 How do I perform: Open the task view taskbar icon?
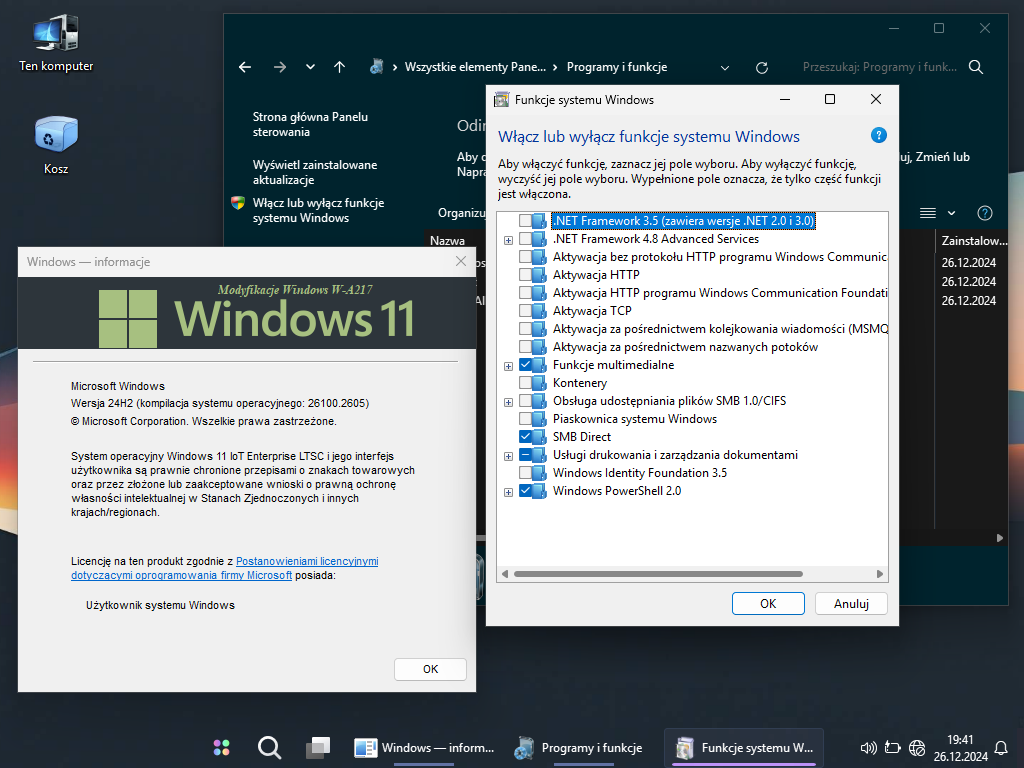317,747
